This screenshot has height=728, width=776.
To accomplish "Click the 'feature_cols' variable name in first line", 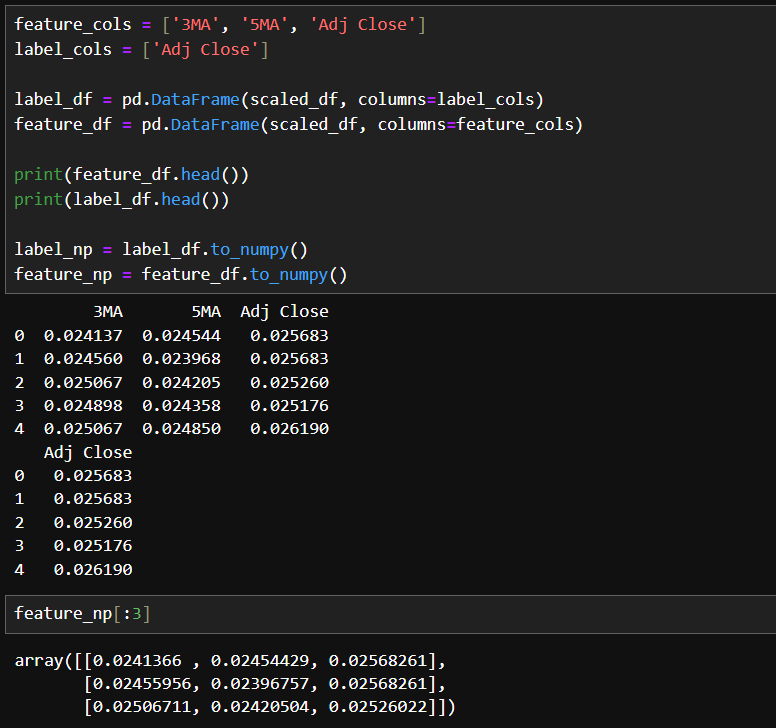I will (x=73, y=24).
